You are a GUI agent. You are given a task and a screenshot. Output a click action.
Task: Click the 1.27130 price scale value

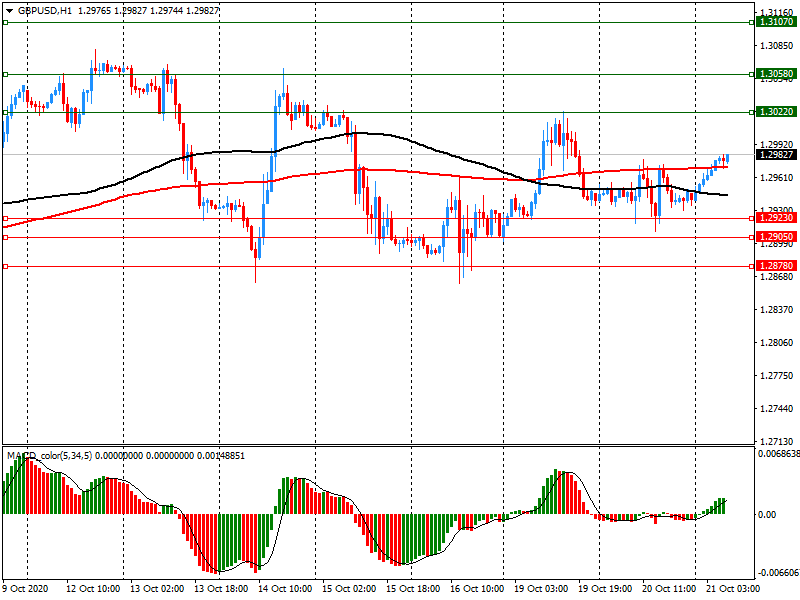click(x=777, y=441)
